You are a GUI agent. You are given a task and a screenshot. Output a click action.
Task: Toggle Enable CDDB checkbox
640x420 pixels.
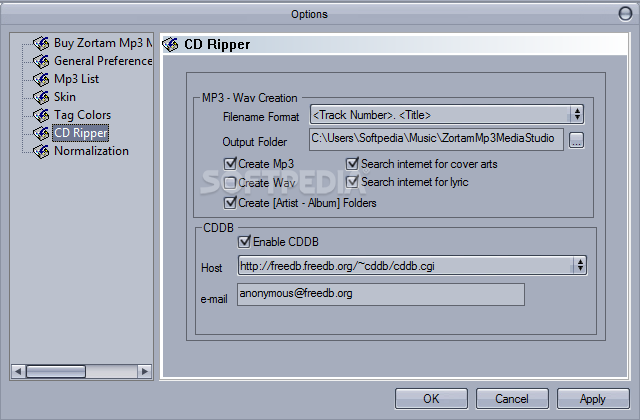pyautogui.click(x=244, y=242)
